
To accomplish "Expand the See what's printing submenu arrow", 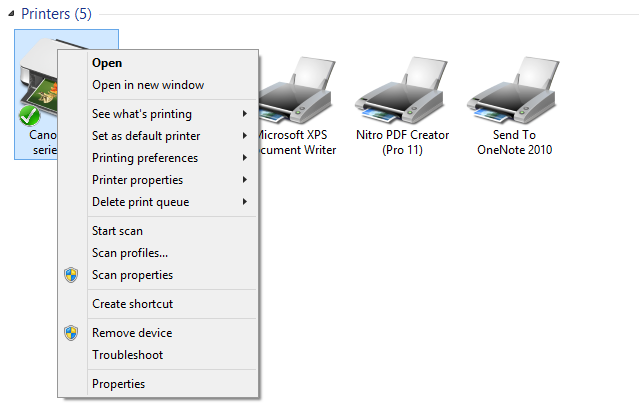I will point(245,114).
